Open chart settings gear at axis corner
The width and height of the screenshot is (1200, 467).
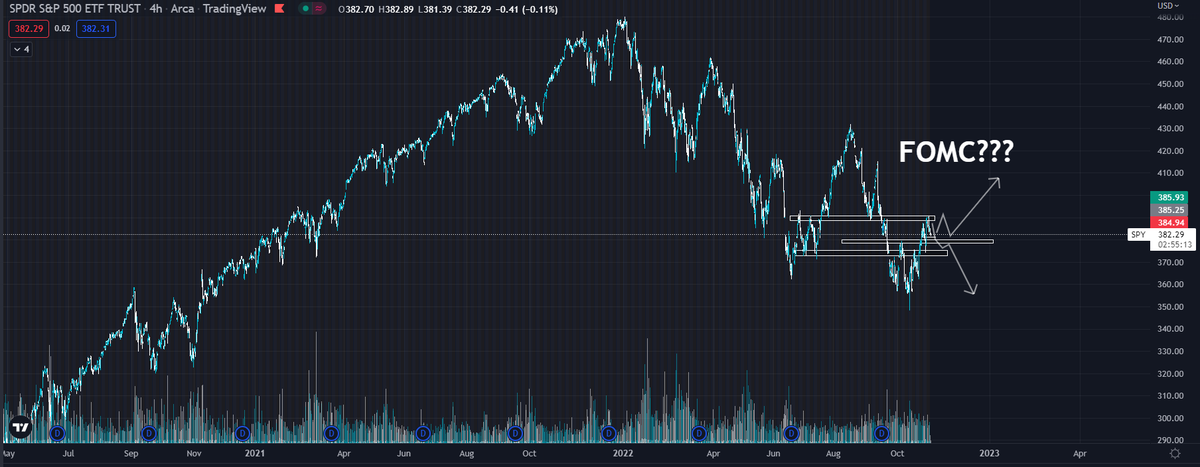1175,453
